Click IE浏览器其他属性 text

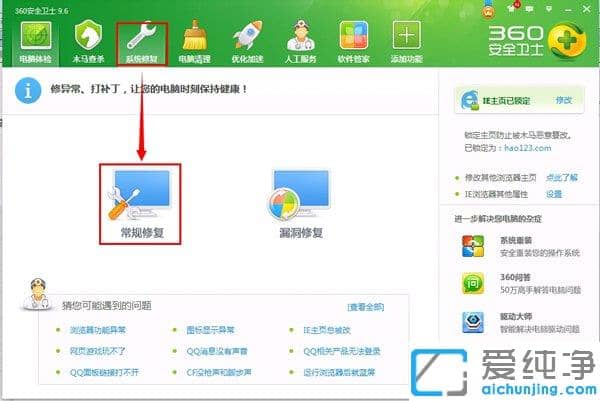(x=496, y=194)
